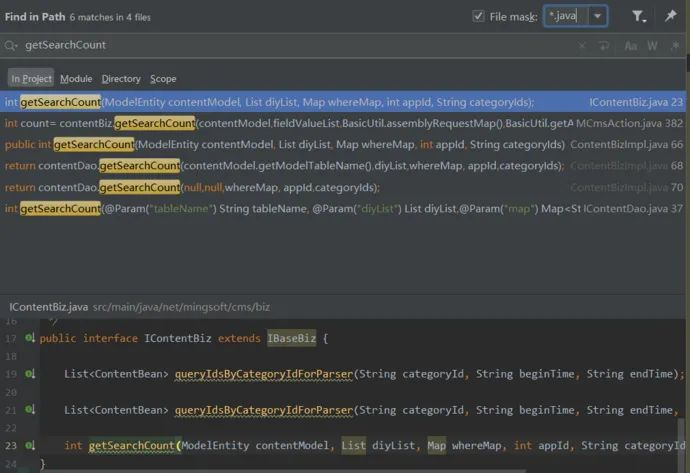Click the IContentBiz interface name
The width and height of the screenshot is (690, 473).
[x=178, y=338]
